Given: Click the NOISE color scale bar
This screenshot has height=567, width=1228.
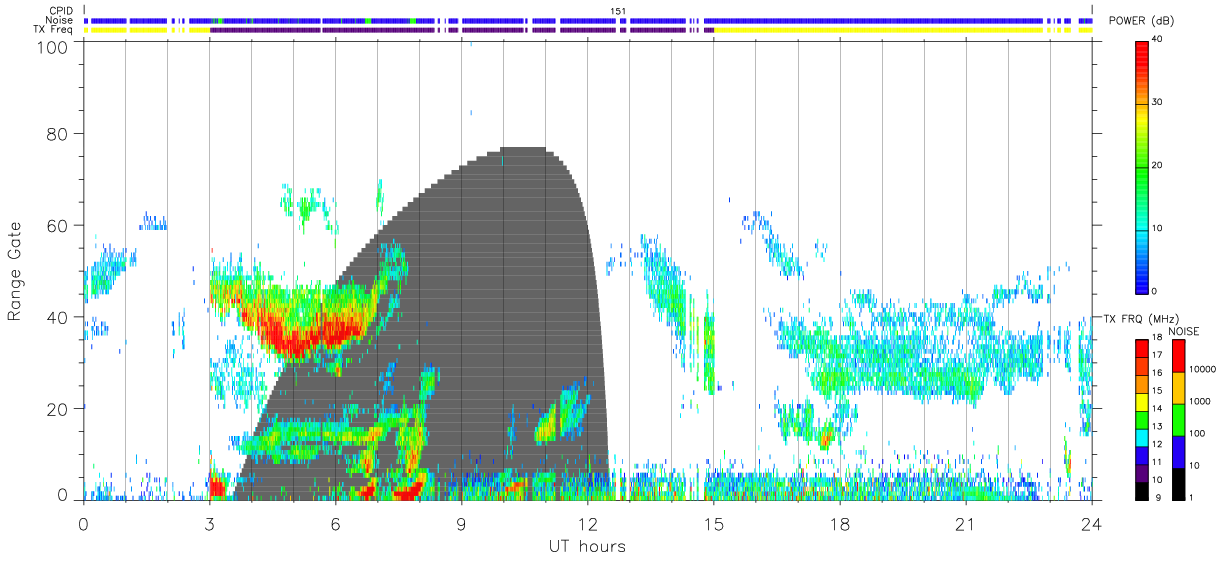Looking at the screenshot, I should point(1179,419).
